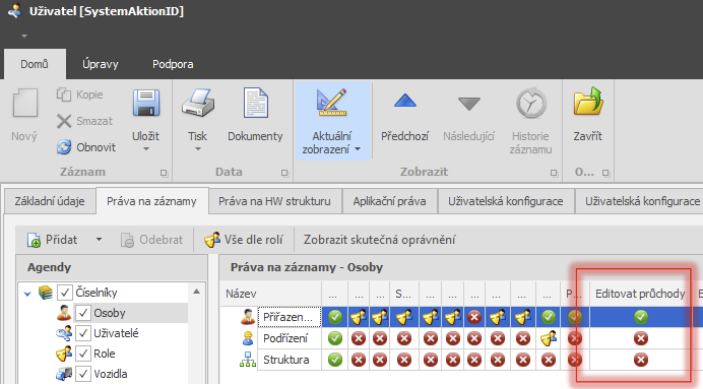
Task: Open the Práva na záznamy tab
Action: coord(152,201)
